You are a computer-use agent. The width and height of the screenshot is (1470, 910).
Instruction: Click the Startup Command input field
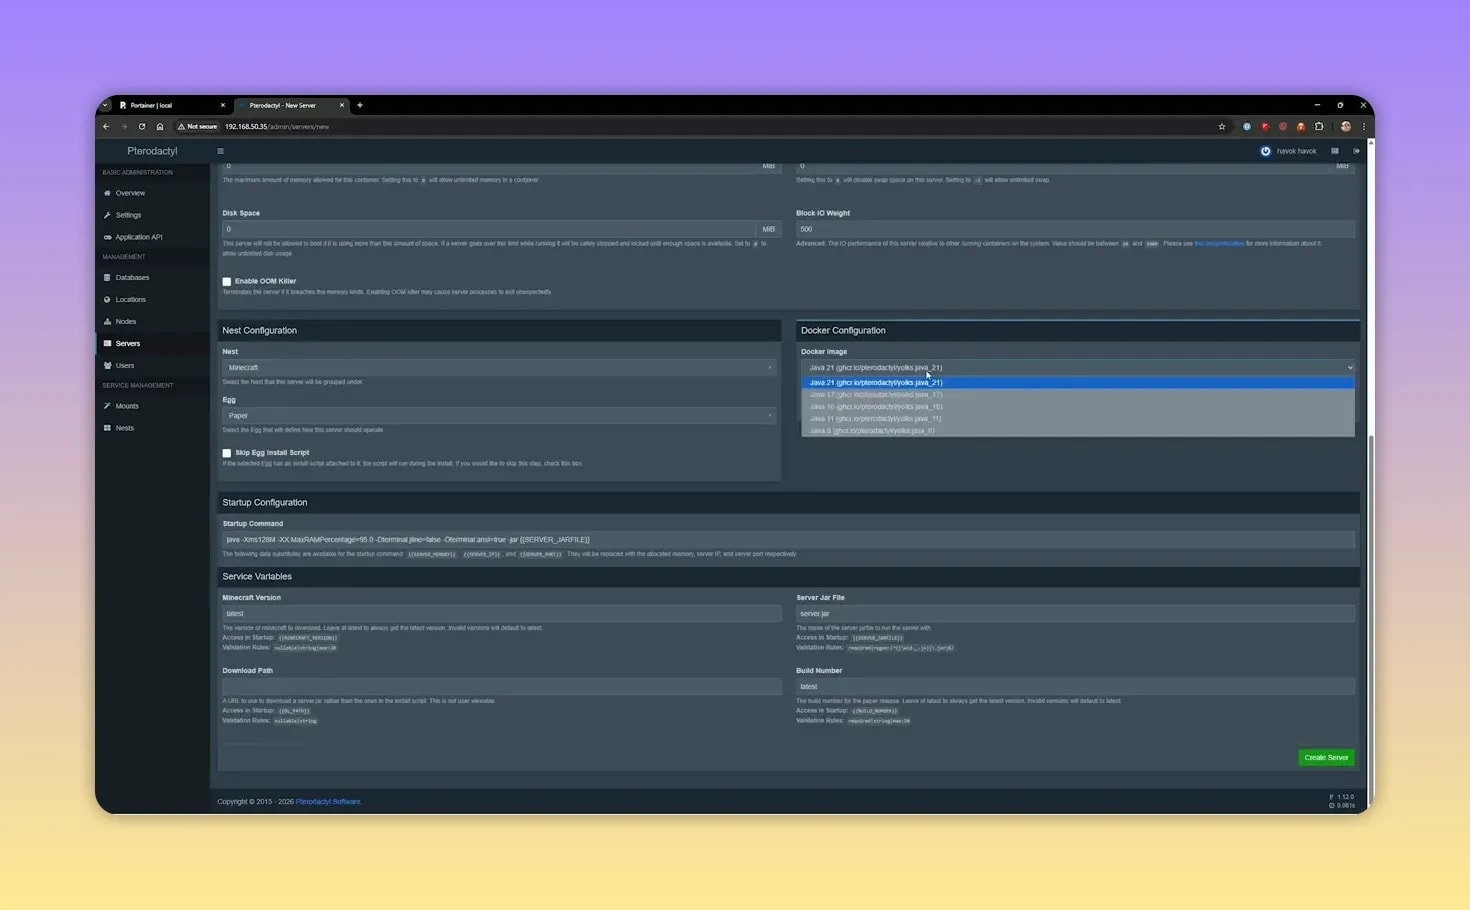788,540
